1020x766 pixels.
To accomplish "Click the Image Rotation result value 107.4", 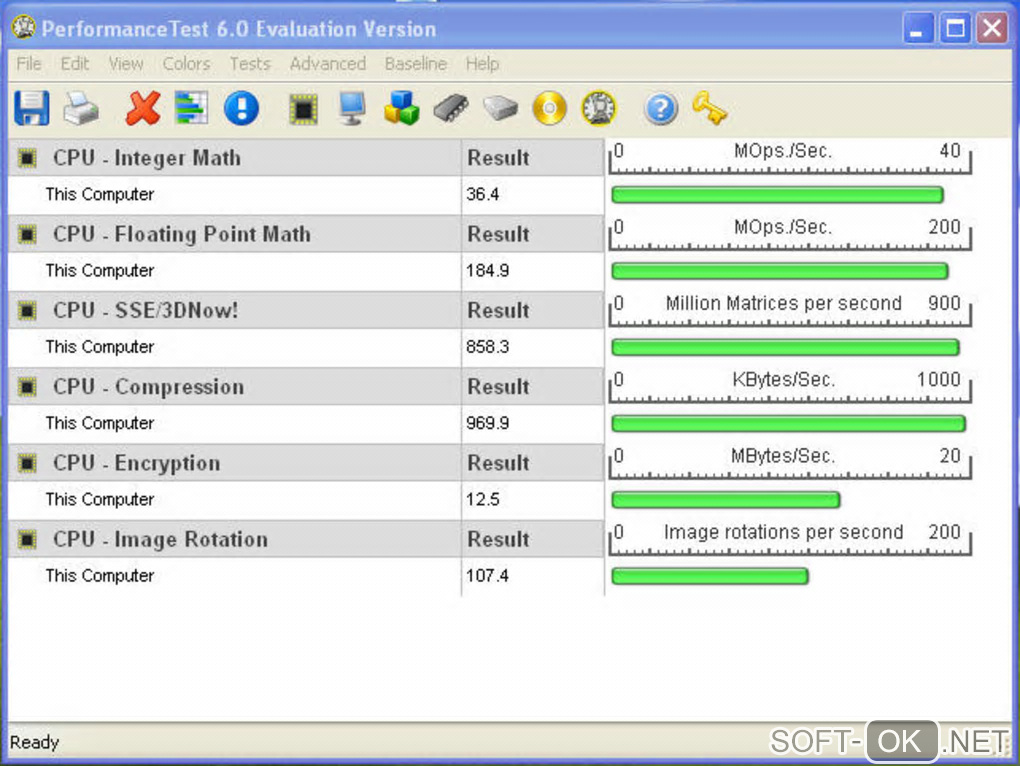I will (x=487, y=575).
